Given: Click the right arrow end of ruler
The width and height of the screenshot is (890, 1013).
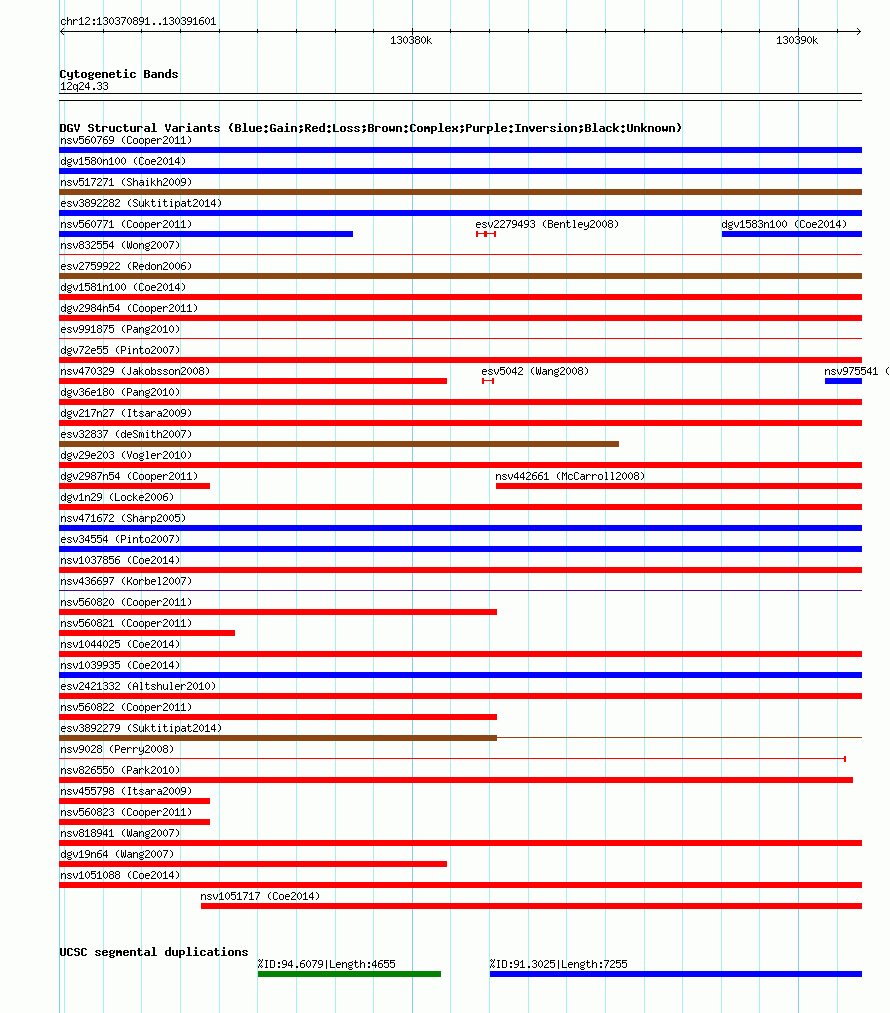Looking at the screenshot, I should click(x=859, y=31).
